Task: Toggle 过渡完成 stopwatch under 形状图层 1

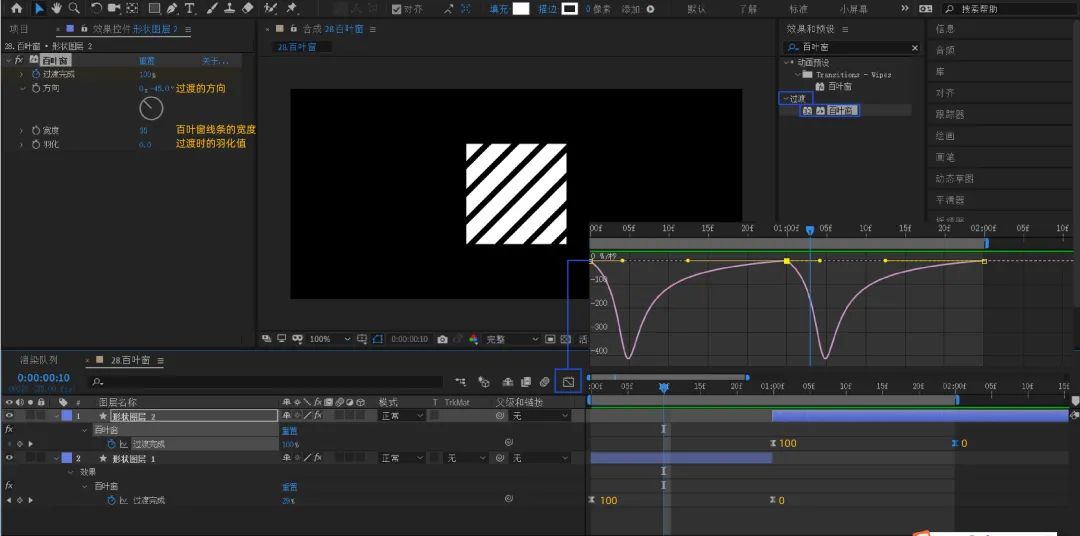Action: [111, 500]
